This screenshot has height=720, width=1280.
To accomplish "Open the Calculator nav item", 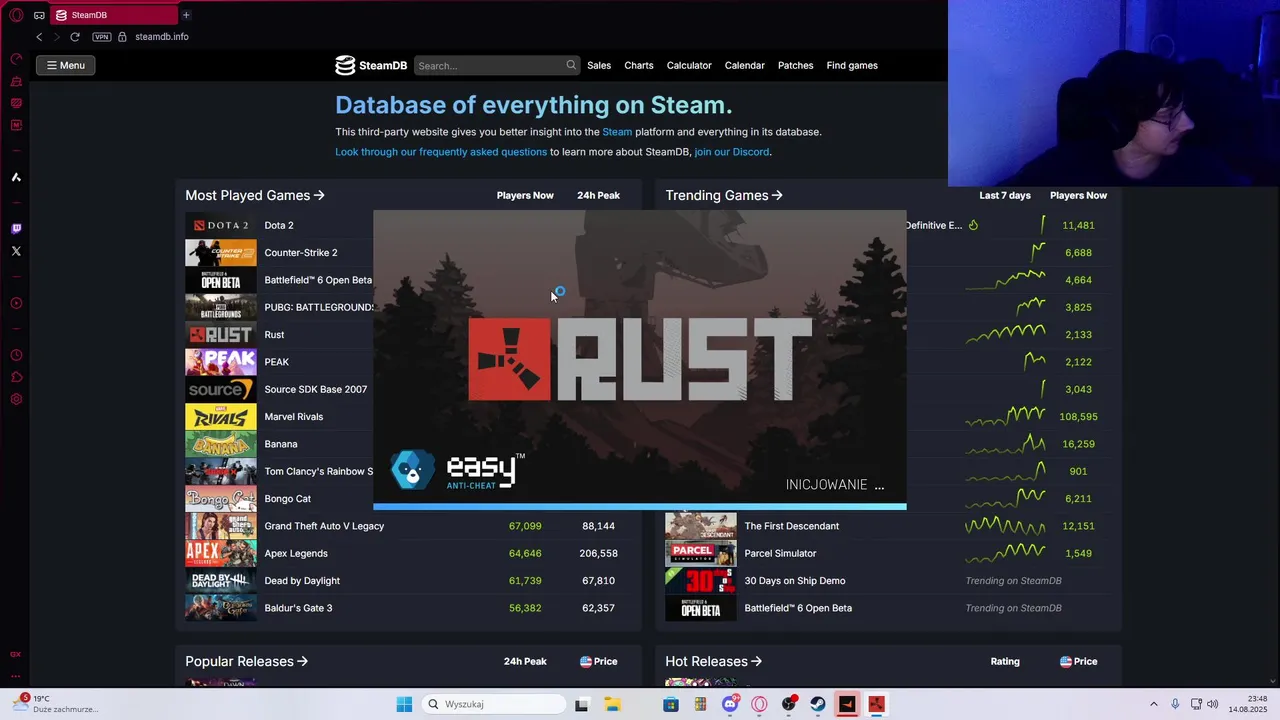I will coord(689,66).
